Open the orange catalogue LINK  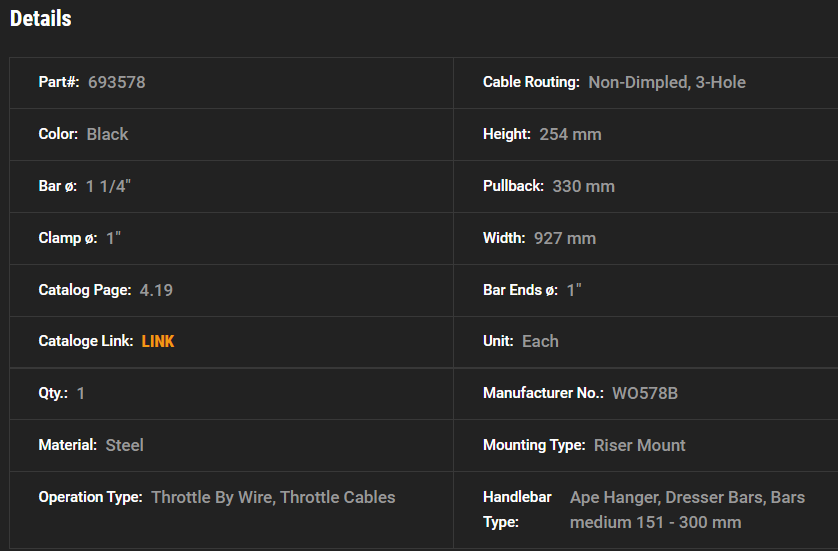point(158,341)
